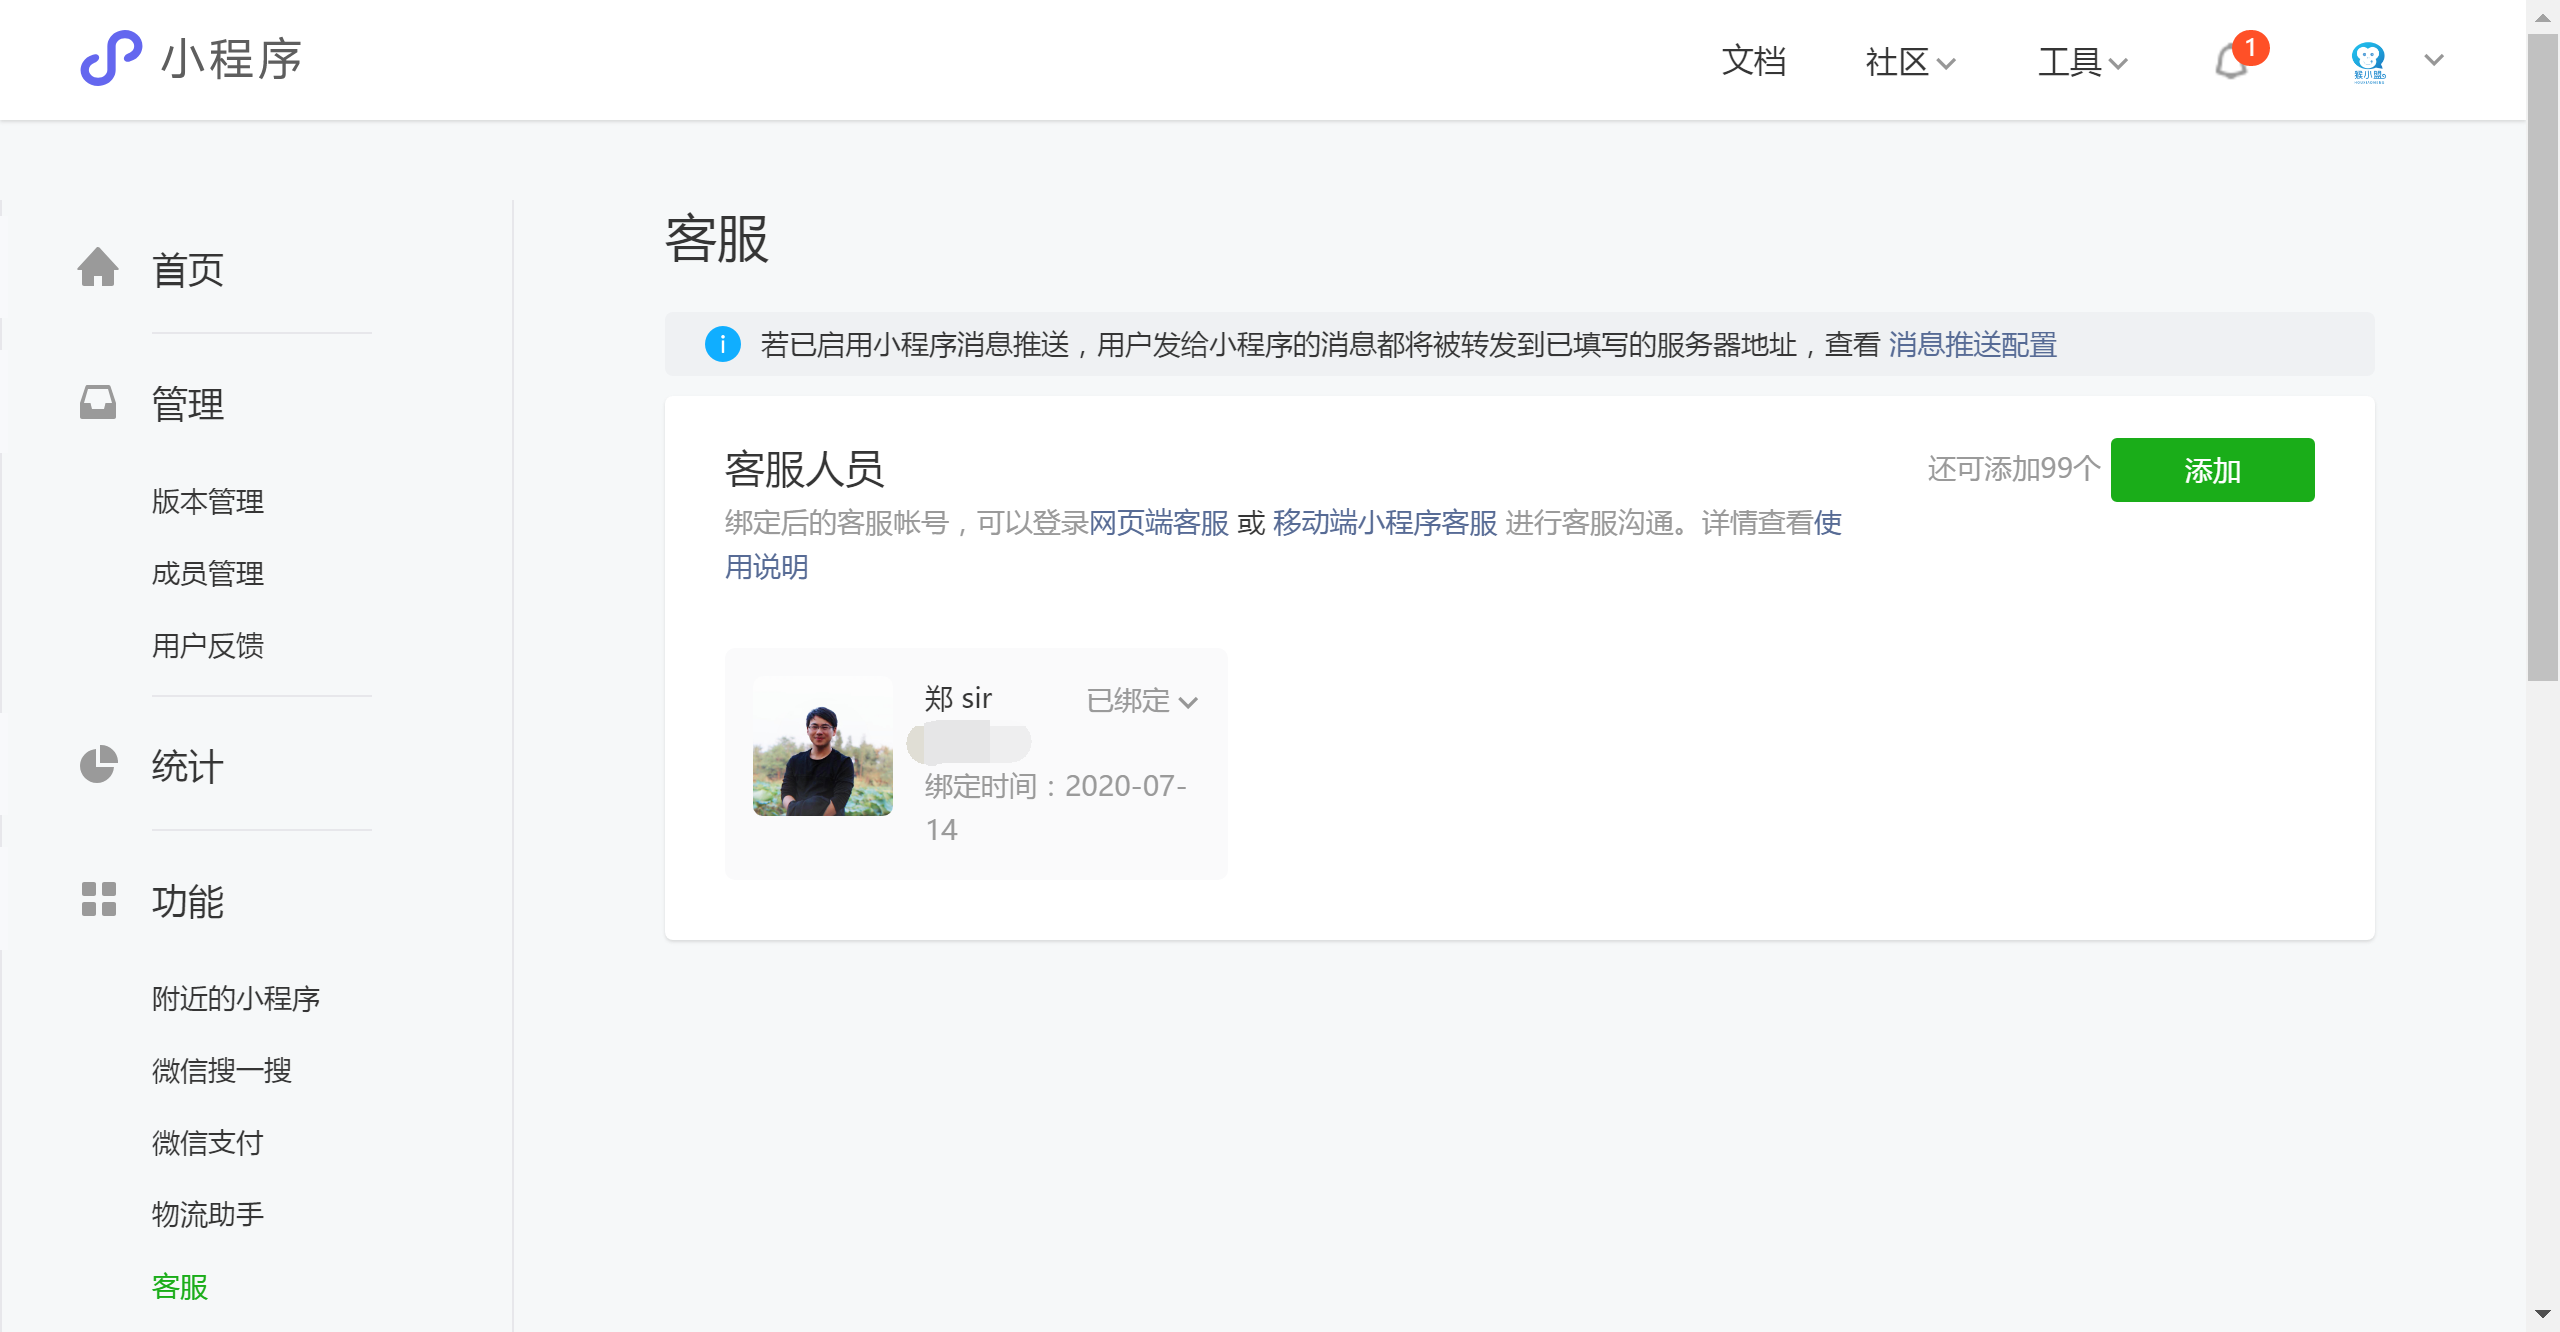Click the mini program logo icon

tap(110, 58)
